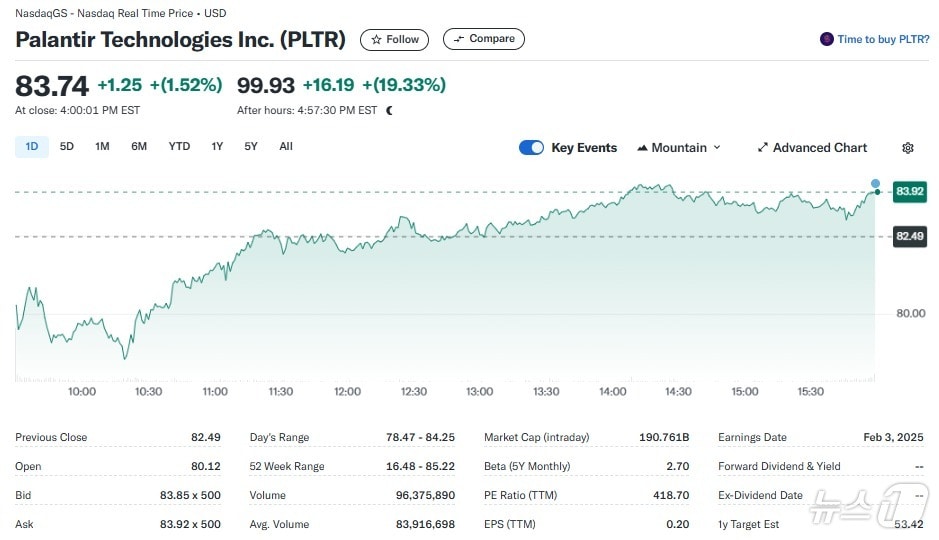Select the 5Y time range
The width and height of the screenshot is (939, 540).
click(x=251, y=147)
